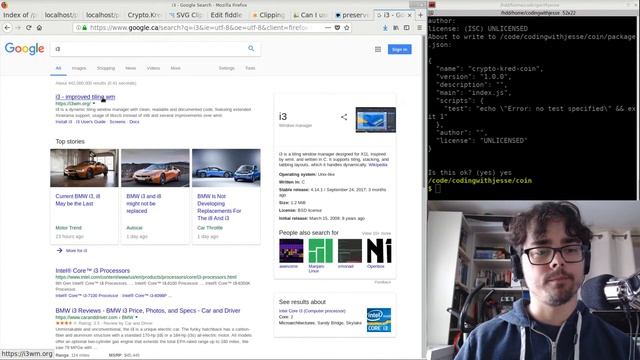Click the terminal prompt cursor in terminal window

[438, 189]
